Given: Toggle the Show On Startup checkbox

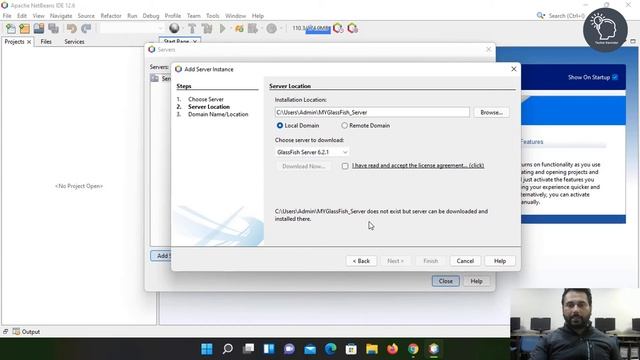Looking at the screenshot, I should tap(615, 77).
